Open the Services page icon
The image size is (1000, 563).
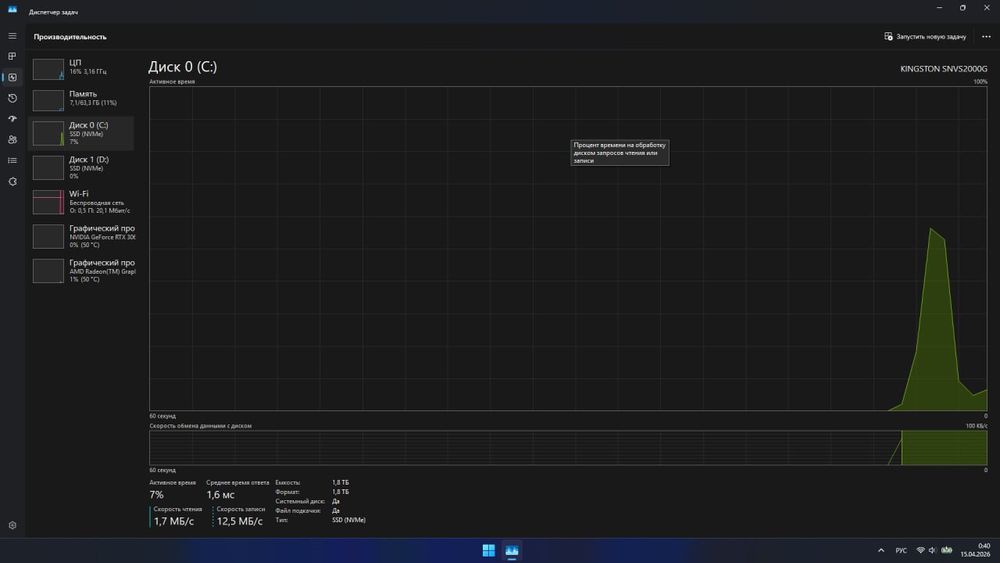click(x=12, y=182)
